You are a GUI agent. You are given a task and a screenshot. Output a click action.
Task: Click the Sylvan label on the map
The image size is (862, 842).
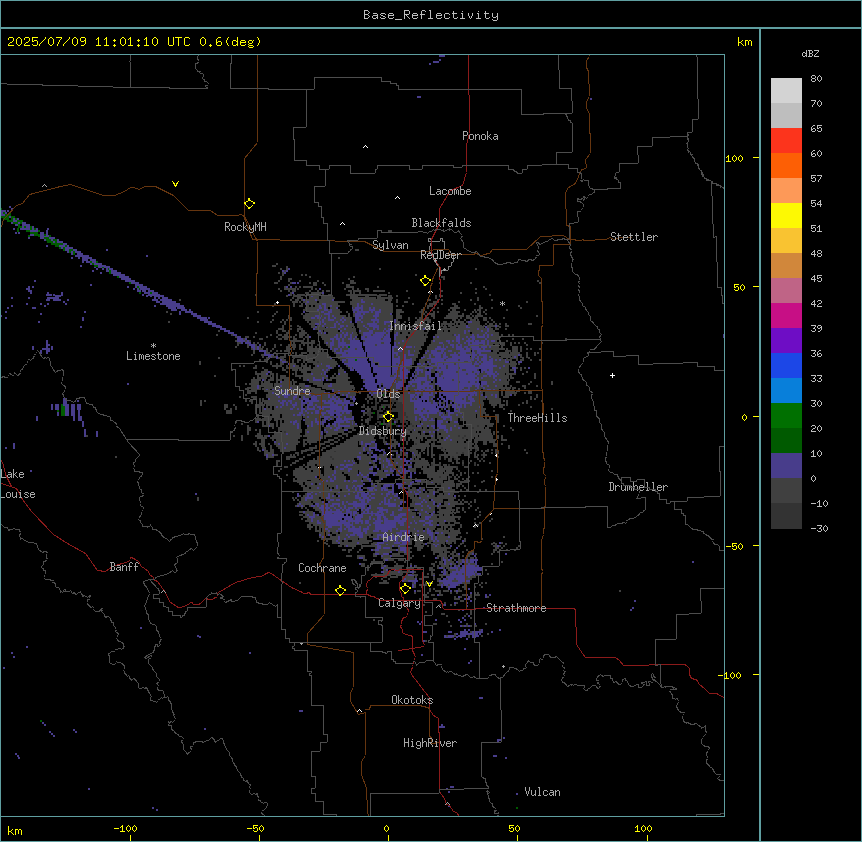[x=390, y=245]
